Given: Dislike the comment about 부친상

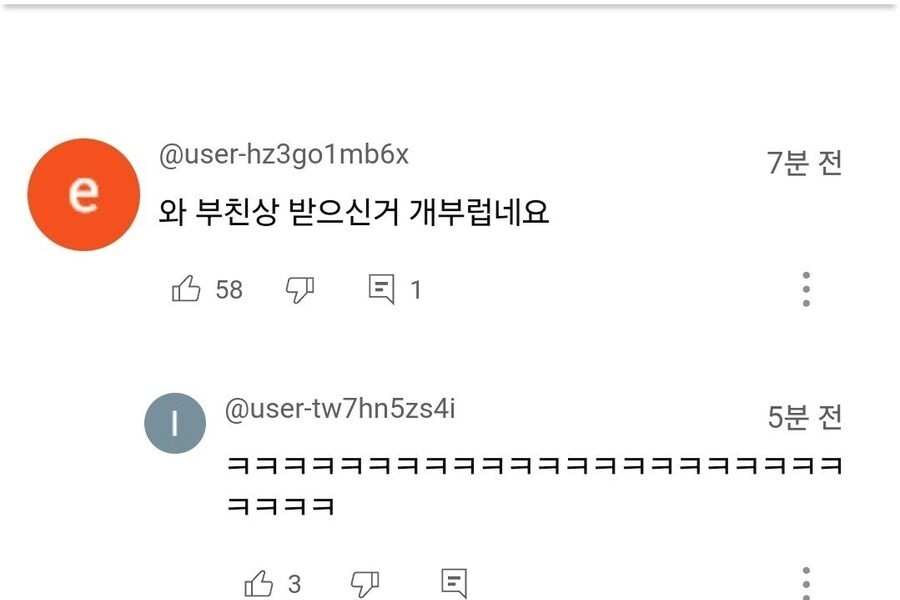Looking at the screenshot, I should click(x=300, y=290).
